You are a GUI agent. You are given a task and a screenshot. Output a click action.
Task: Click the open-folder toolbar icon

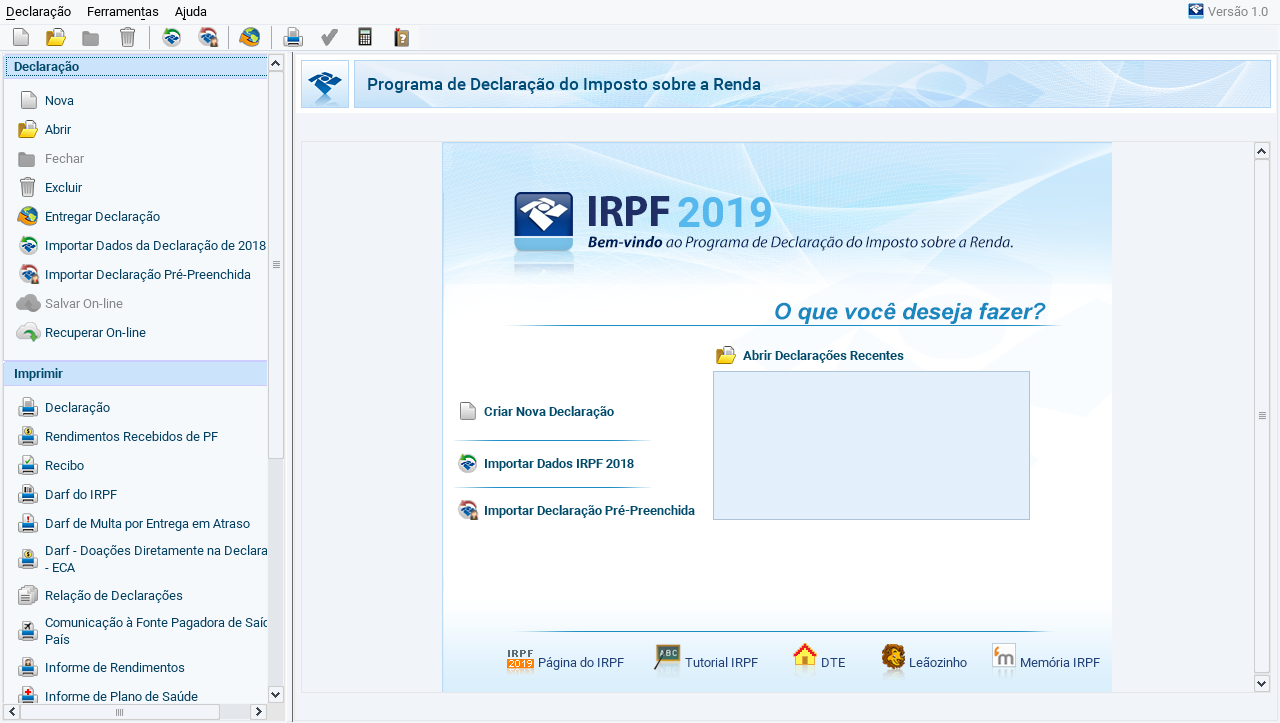[56, 38]
